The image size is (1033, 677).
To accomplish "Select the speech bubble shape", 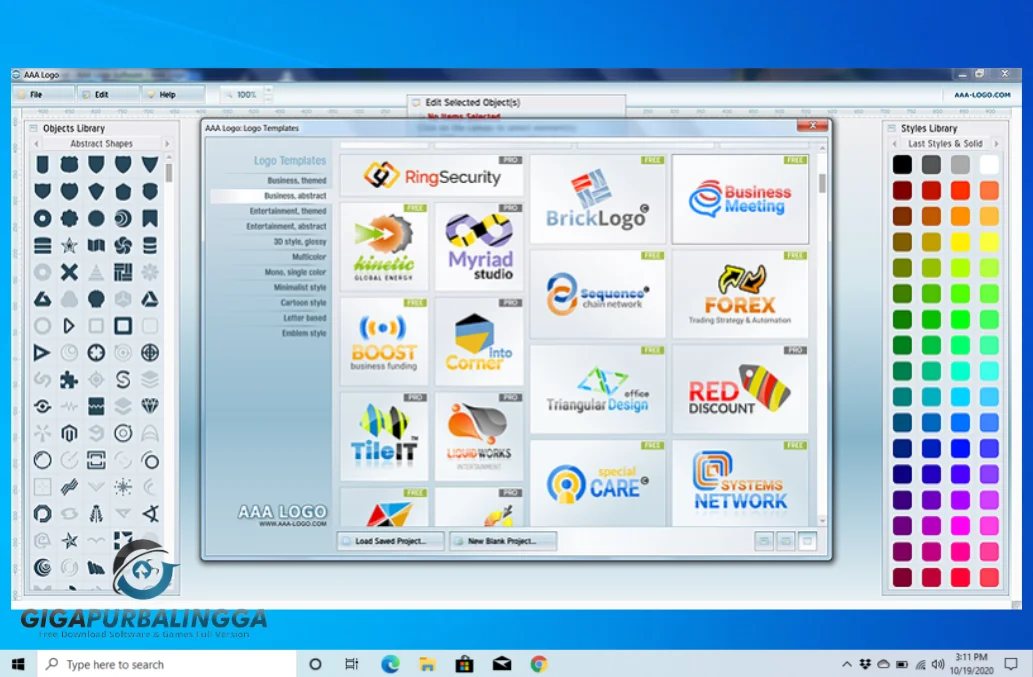I will [x=96, y=299].
